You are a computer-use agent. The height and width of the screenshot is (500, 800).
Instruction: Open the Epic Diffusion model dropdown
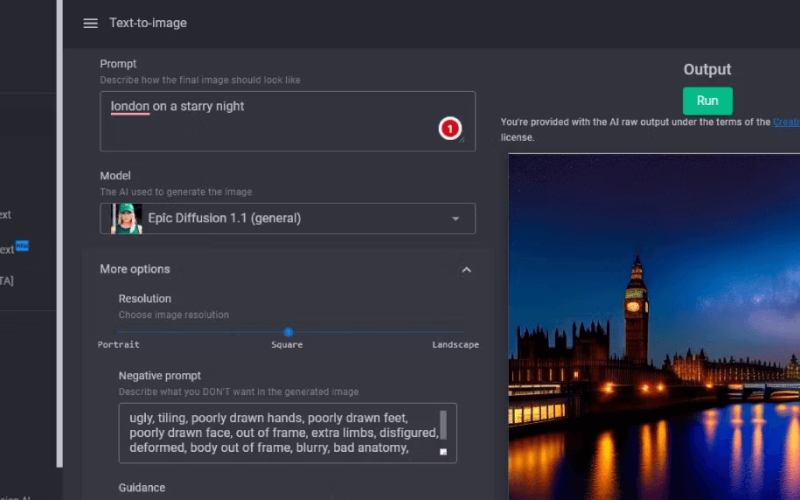(288, 218)
